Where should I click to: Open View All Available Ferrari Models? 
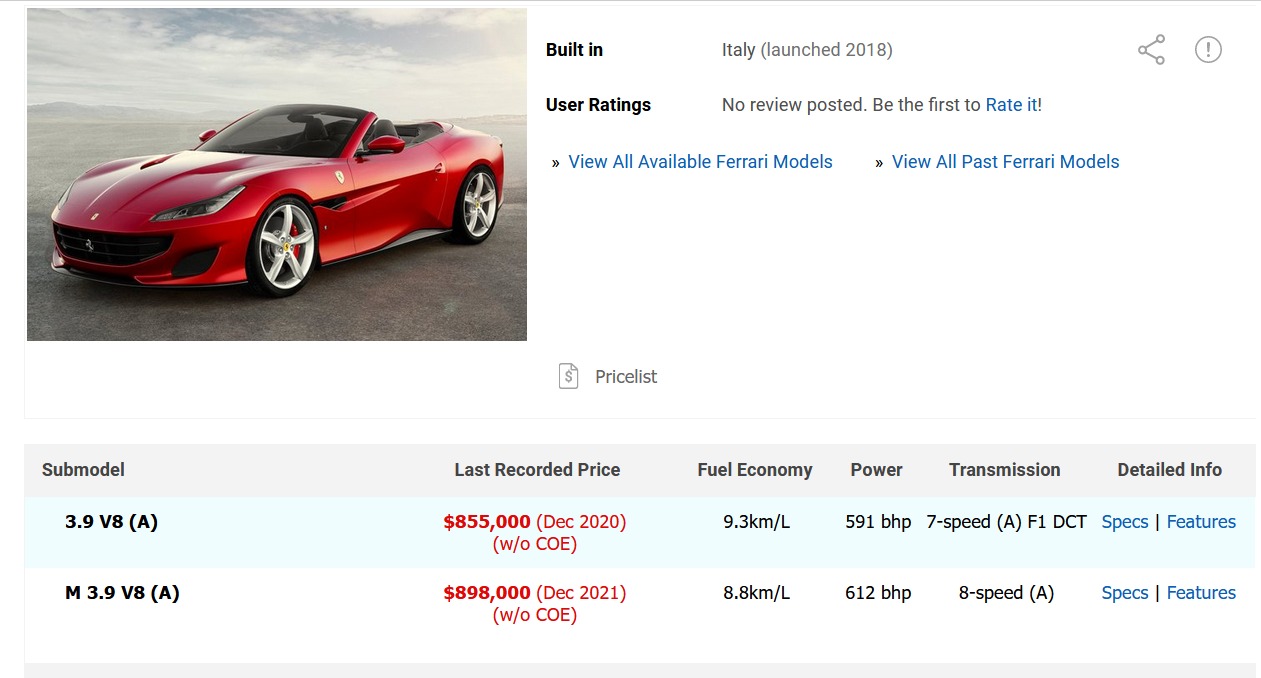(x=700, y=162)
